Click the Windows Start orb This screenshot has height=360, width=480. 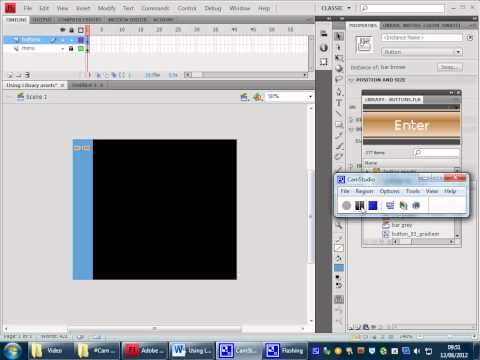[13, 350]
